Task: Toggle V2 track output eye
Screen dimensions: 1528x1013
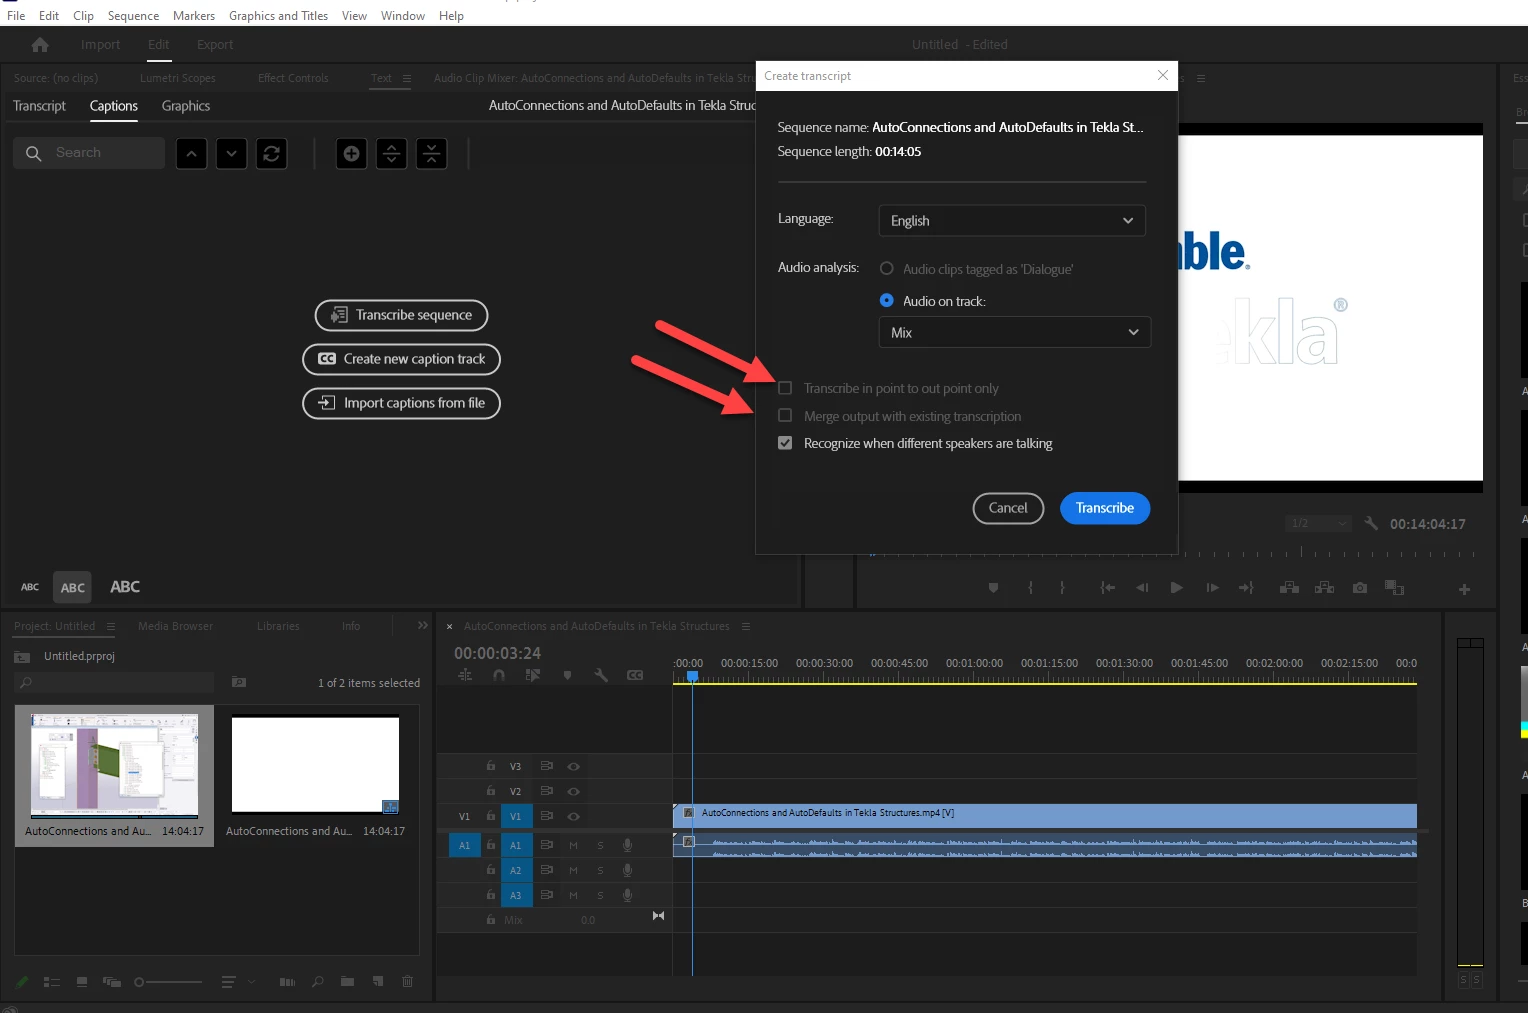Action: point(574,792)
